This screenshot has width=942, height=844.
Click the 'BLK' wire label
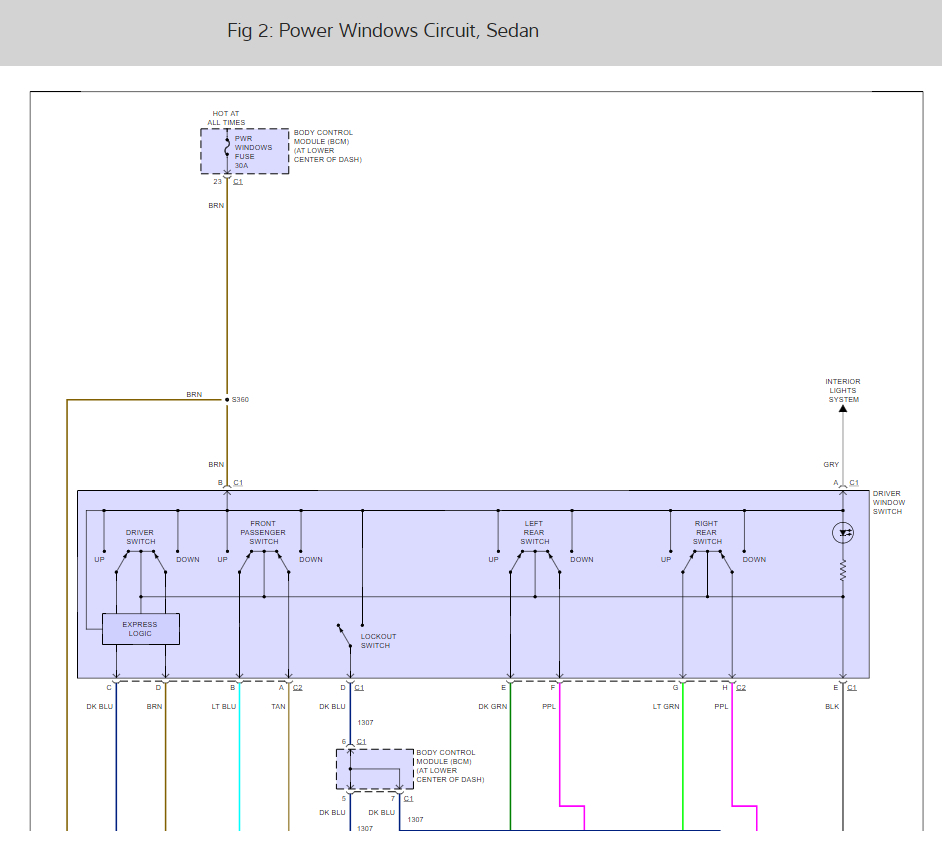click(832, 706)
